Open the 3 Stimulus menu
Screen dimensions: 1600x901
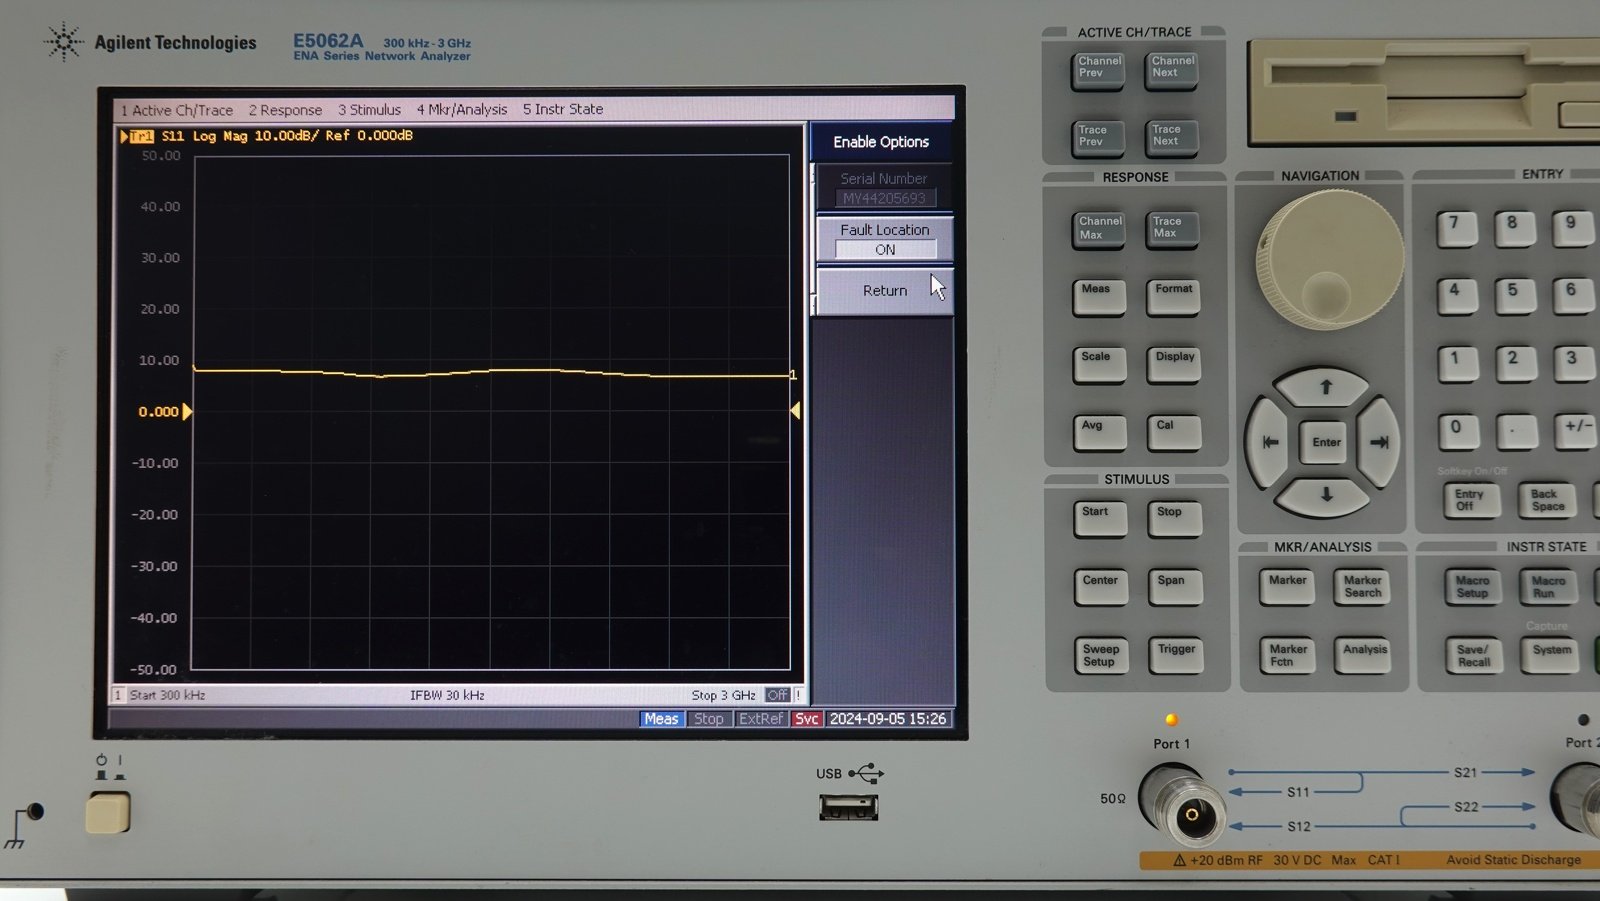(x=369, y=110)
